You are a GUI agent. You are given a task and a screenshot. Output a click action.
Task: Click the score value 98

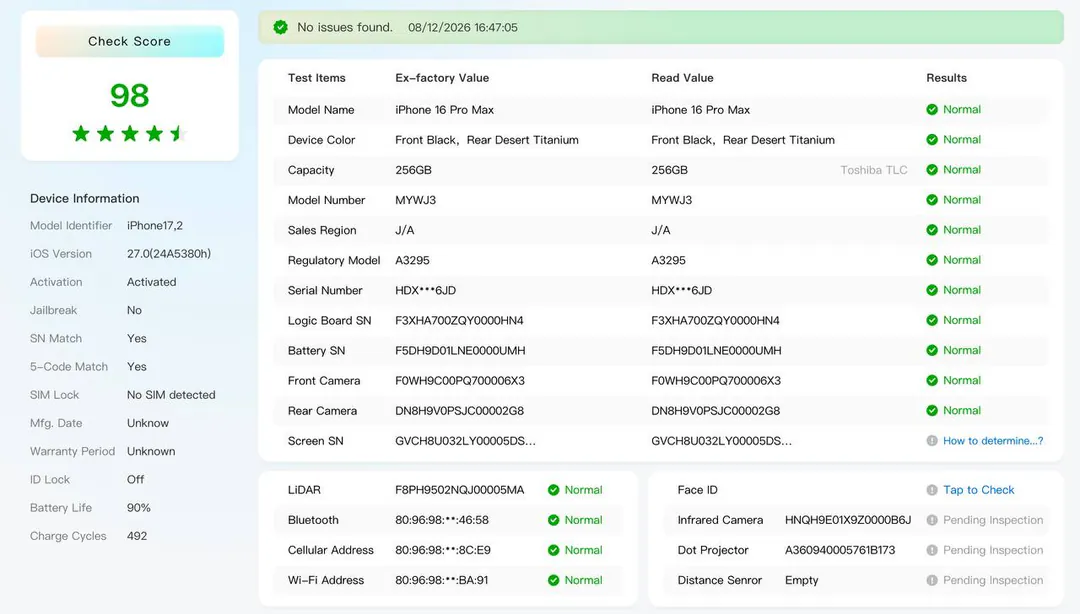[129, 95]
